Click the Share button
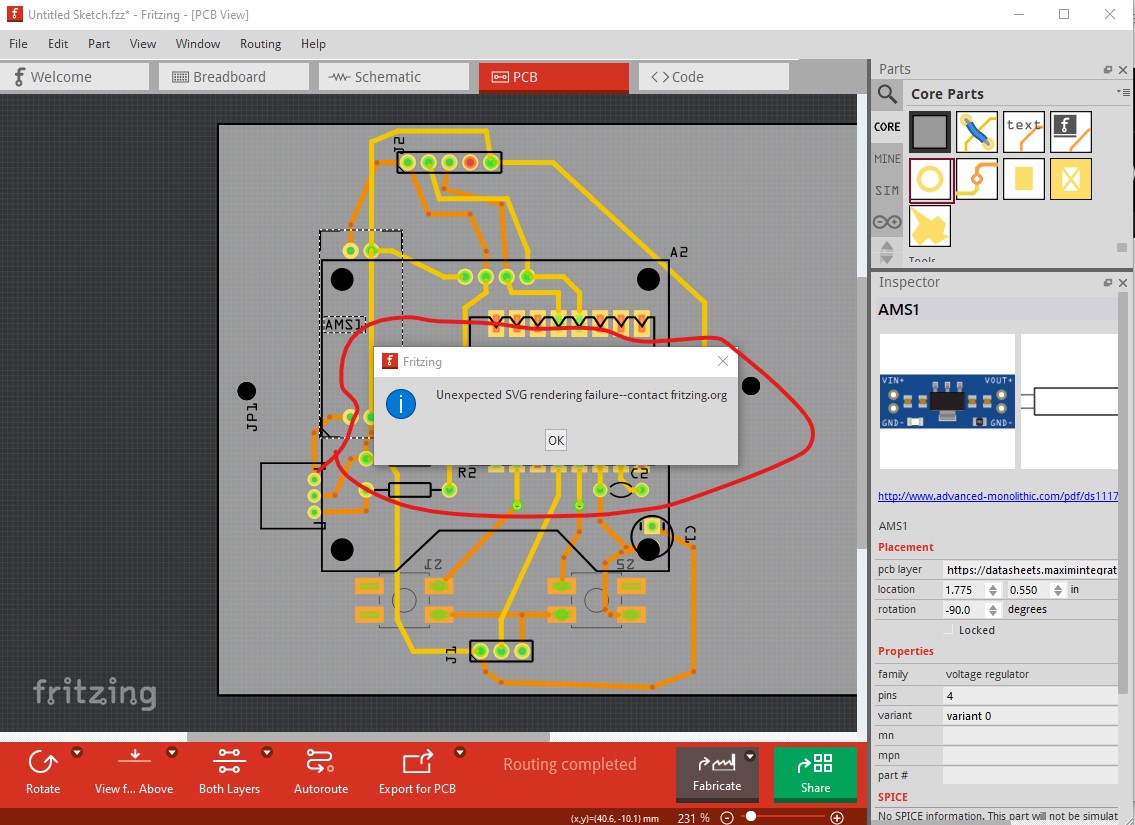This screenshot has height=825, width=1135. (815, 774)
